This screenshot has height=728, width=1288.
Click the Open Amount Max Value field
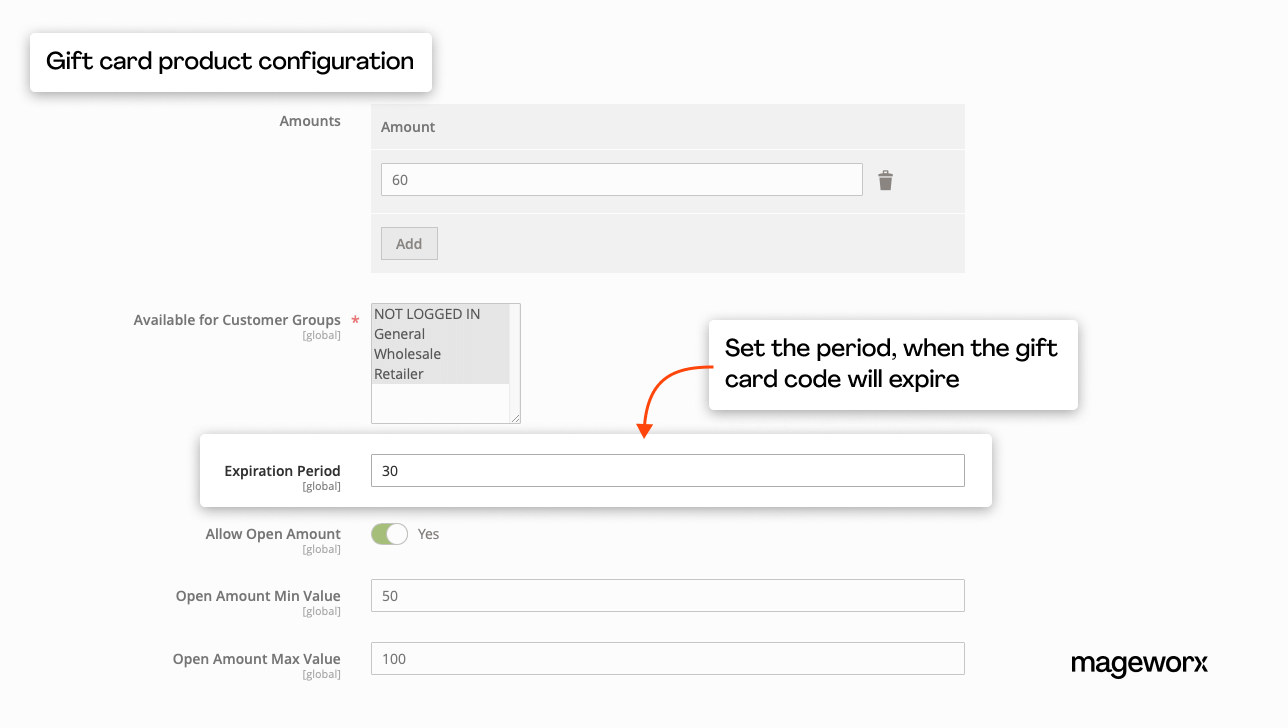[x=667, y=659]
